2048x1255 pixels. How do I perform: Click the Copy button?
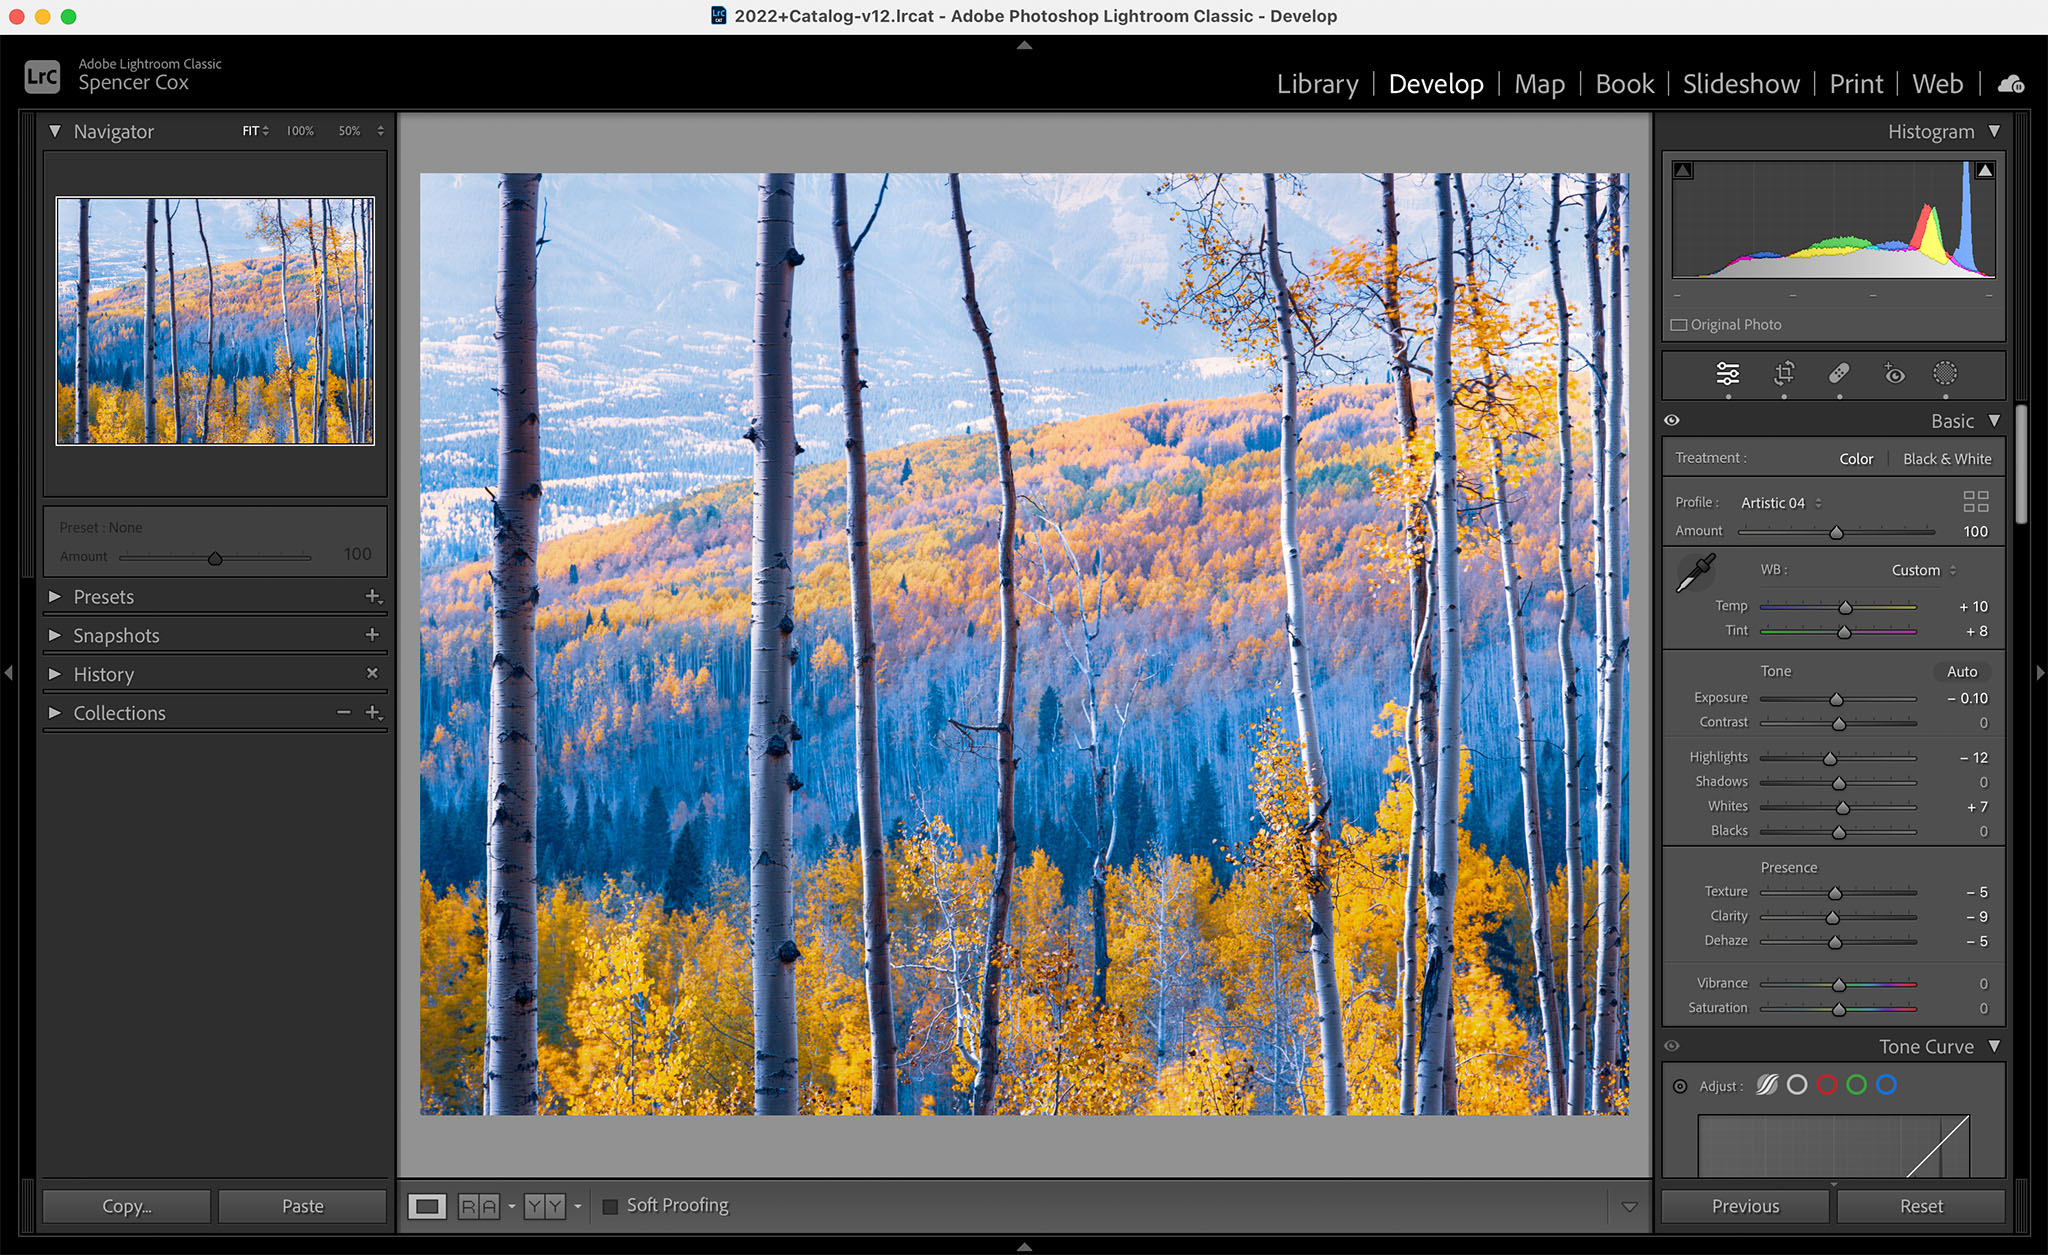pos(127,1205)
